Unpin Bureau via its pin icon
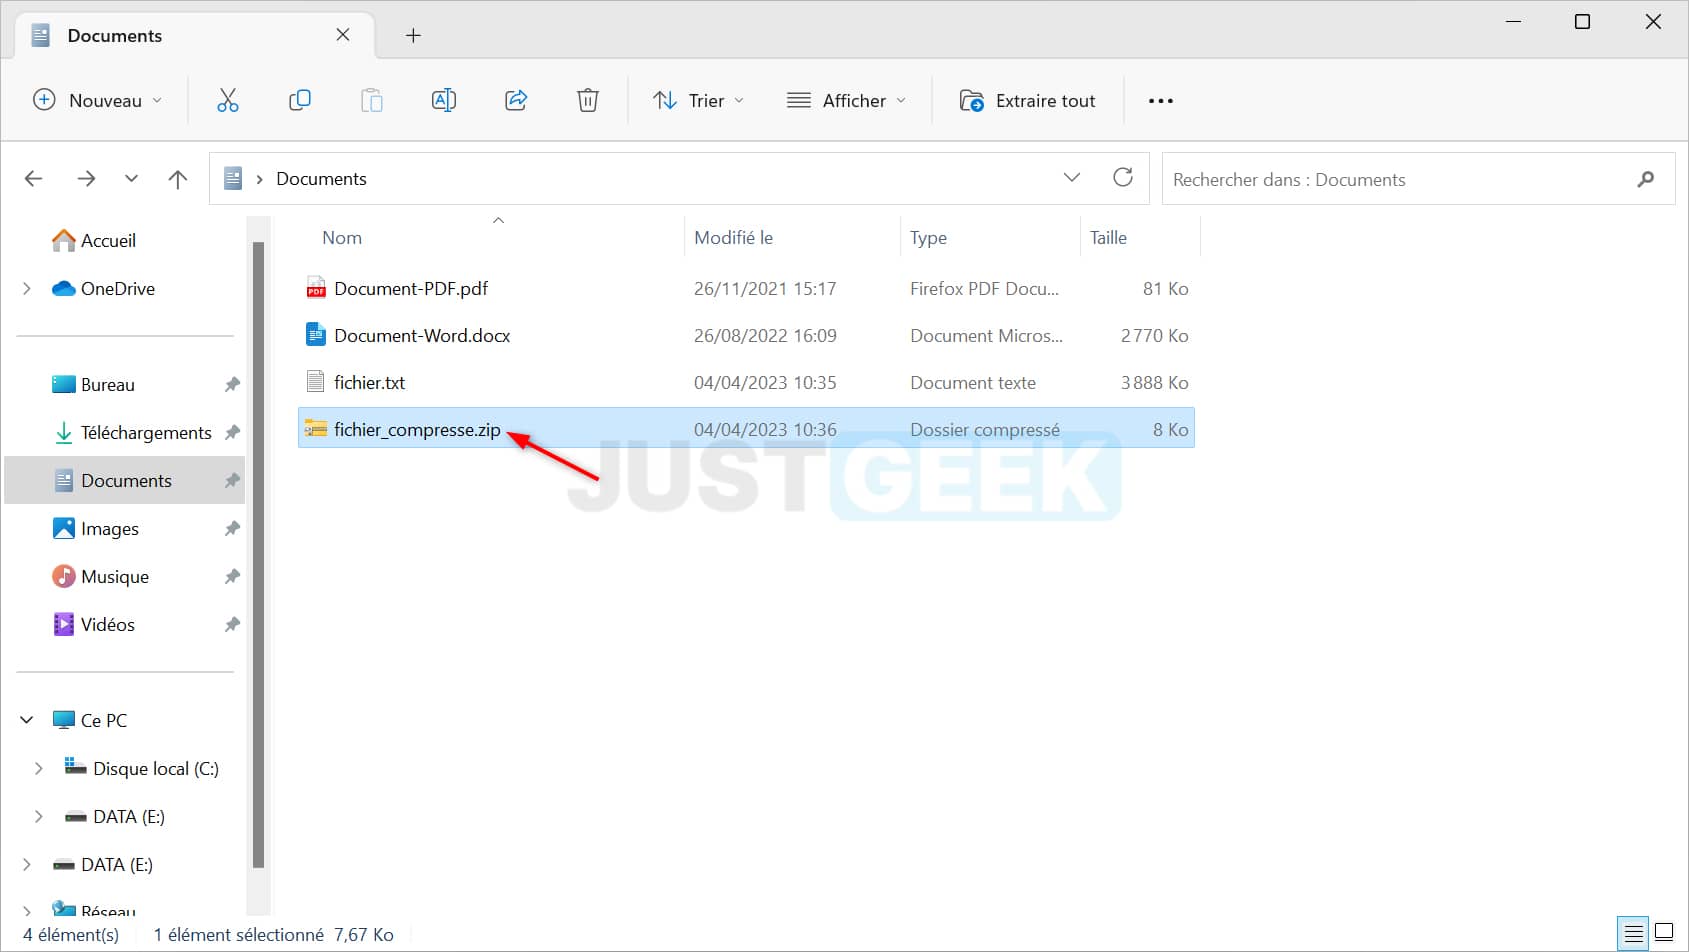 pos(232,384)
